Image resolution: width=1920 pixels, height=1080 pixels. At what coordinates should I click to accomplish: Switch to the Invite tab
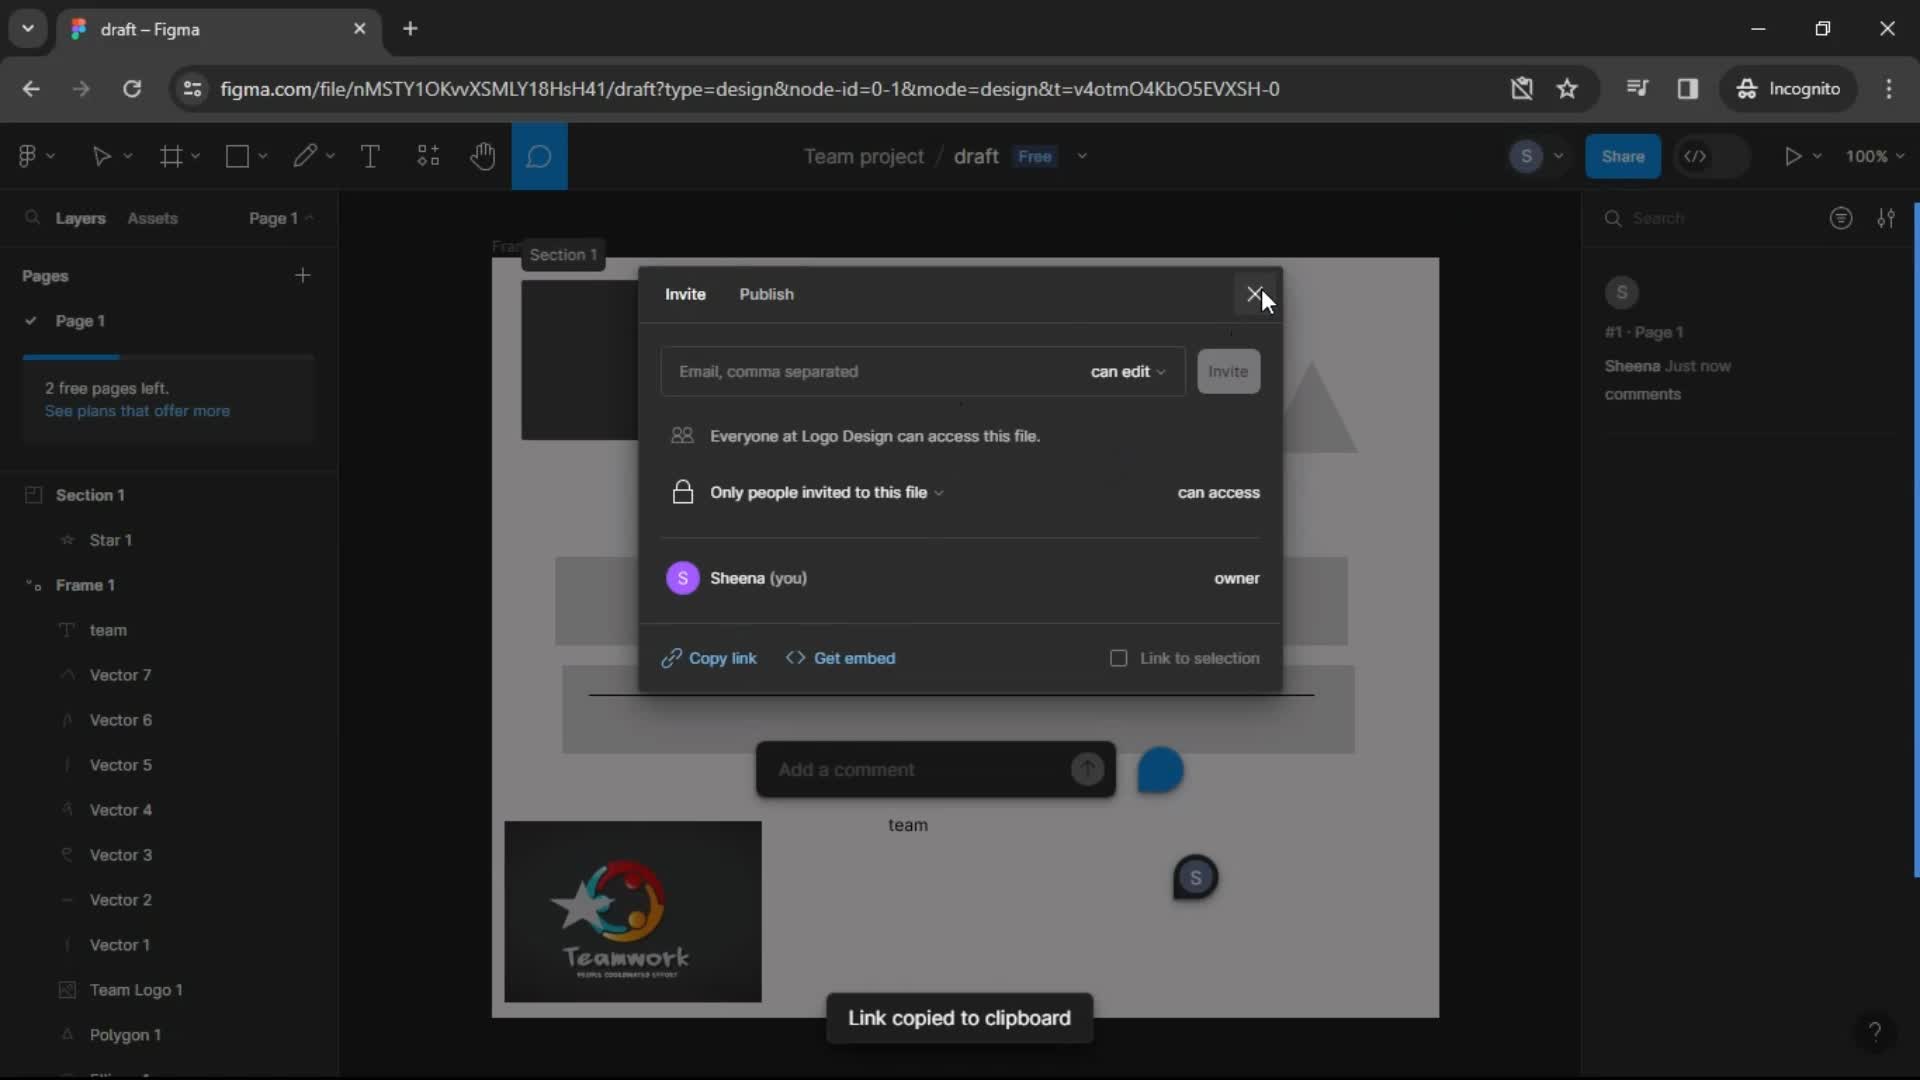pos(684,294)
